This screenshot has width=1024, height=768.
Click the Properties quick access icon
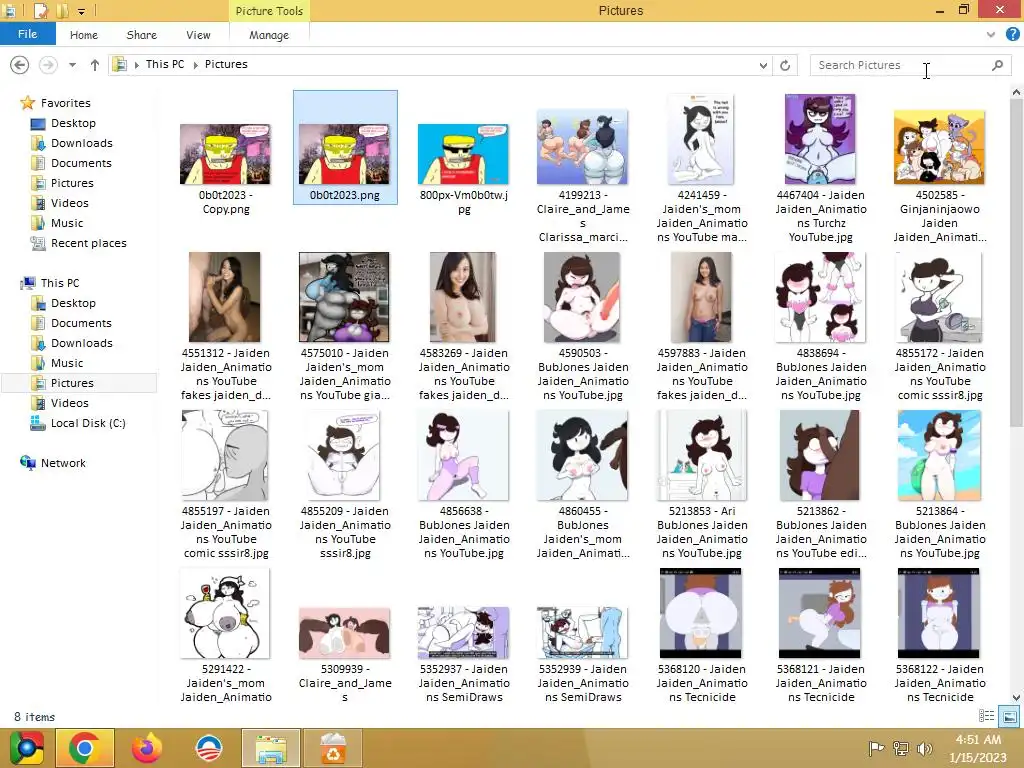(40, 10)
